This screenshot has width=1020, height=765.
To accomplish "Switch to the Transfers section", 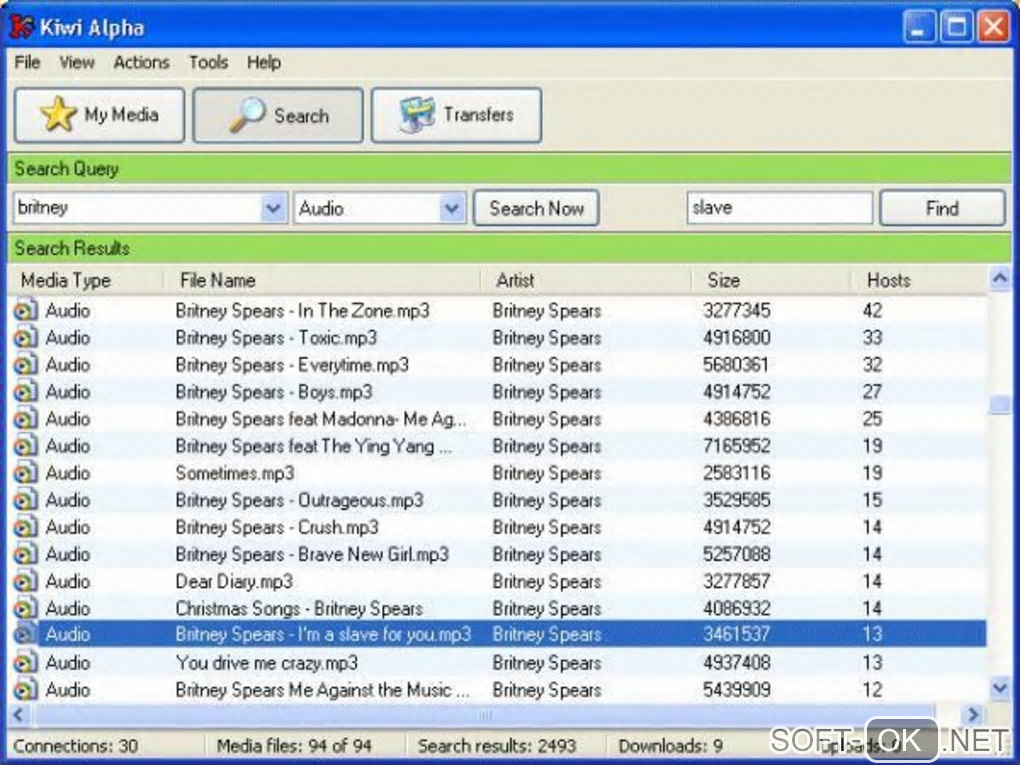I will tap(456, 115).
